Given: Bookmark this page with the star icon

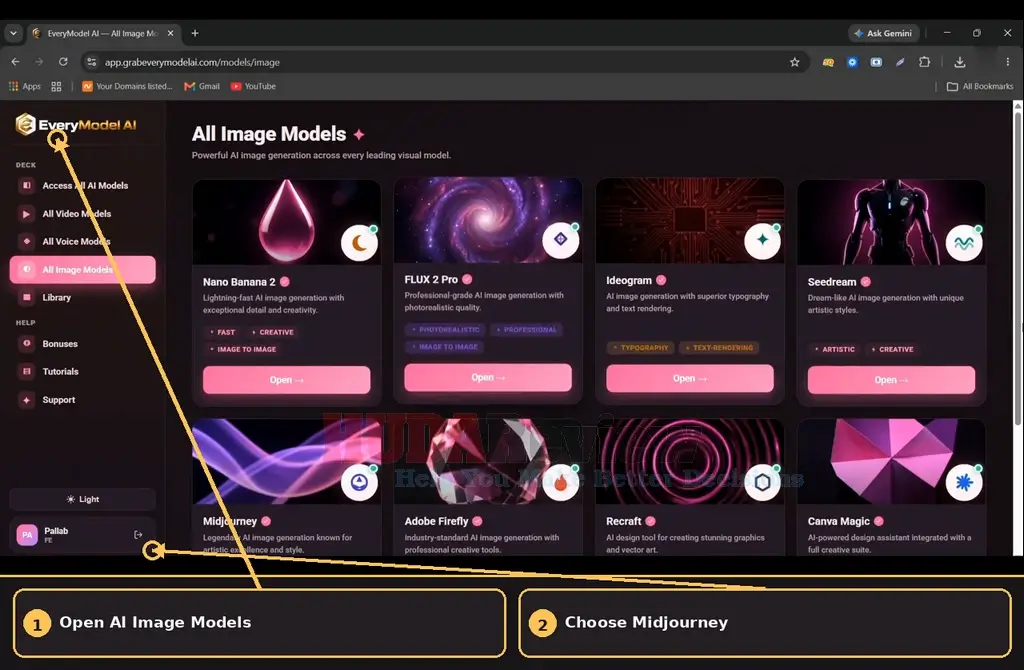Looking at the screenshot, I should point(795,62).
